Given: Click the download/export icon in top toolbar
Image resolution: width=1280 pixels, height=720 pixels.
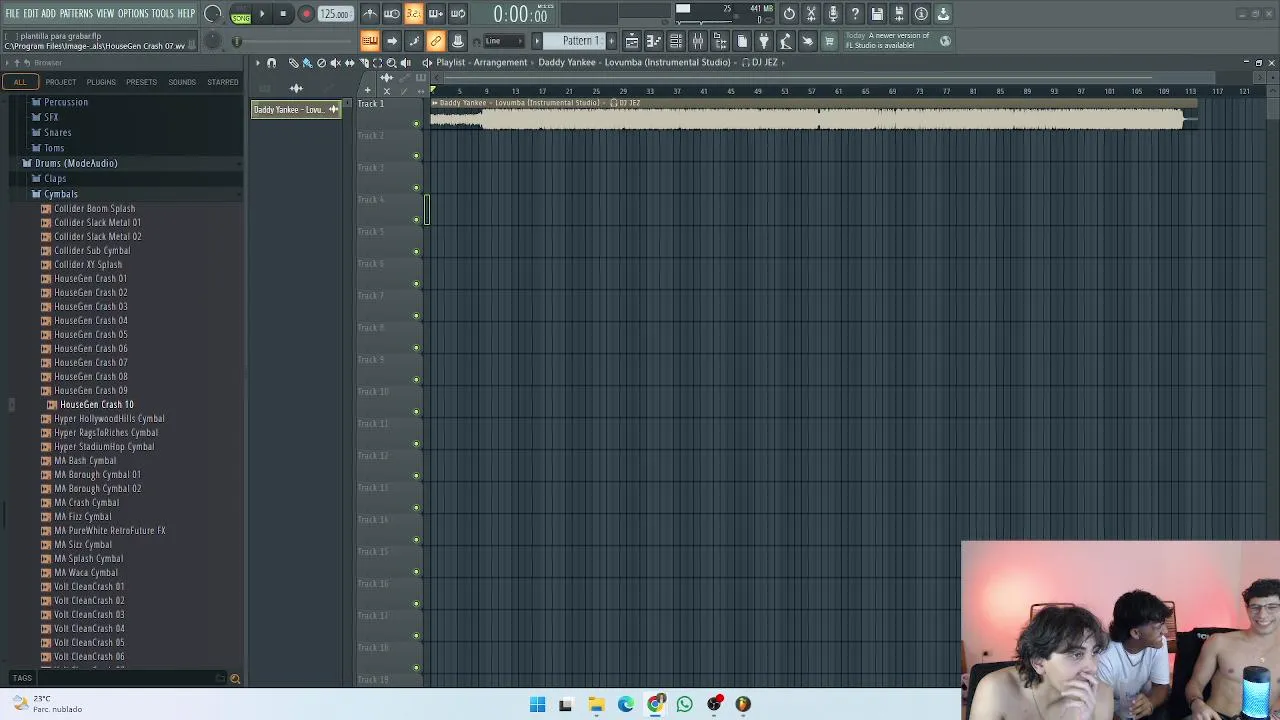Looking at the screenshot, I should pyautogui.click(x=943, y=14).
